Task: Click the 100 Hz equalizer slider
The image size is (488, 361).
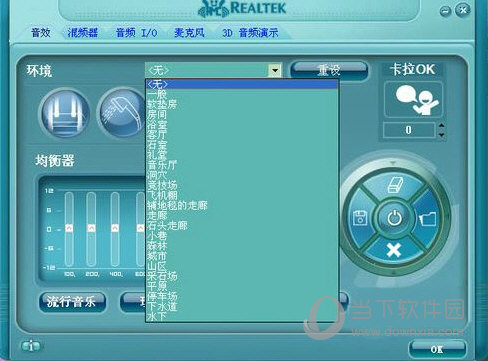Action: pos(69,229)
